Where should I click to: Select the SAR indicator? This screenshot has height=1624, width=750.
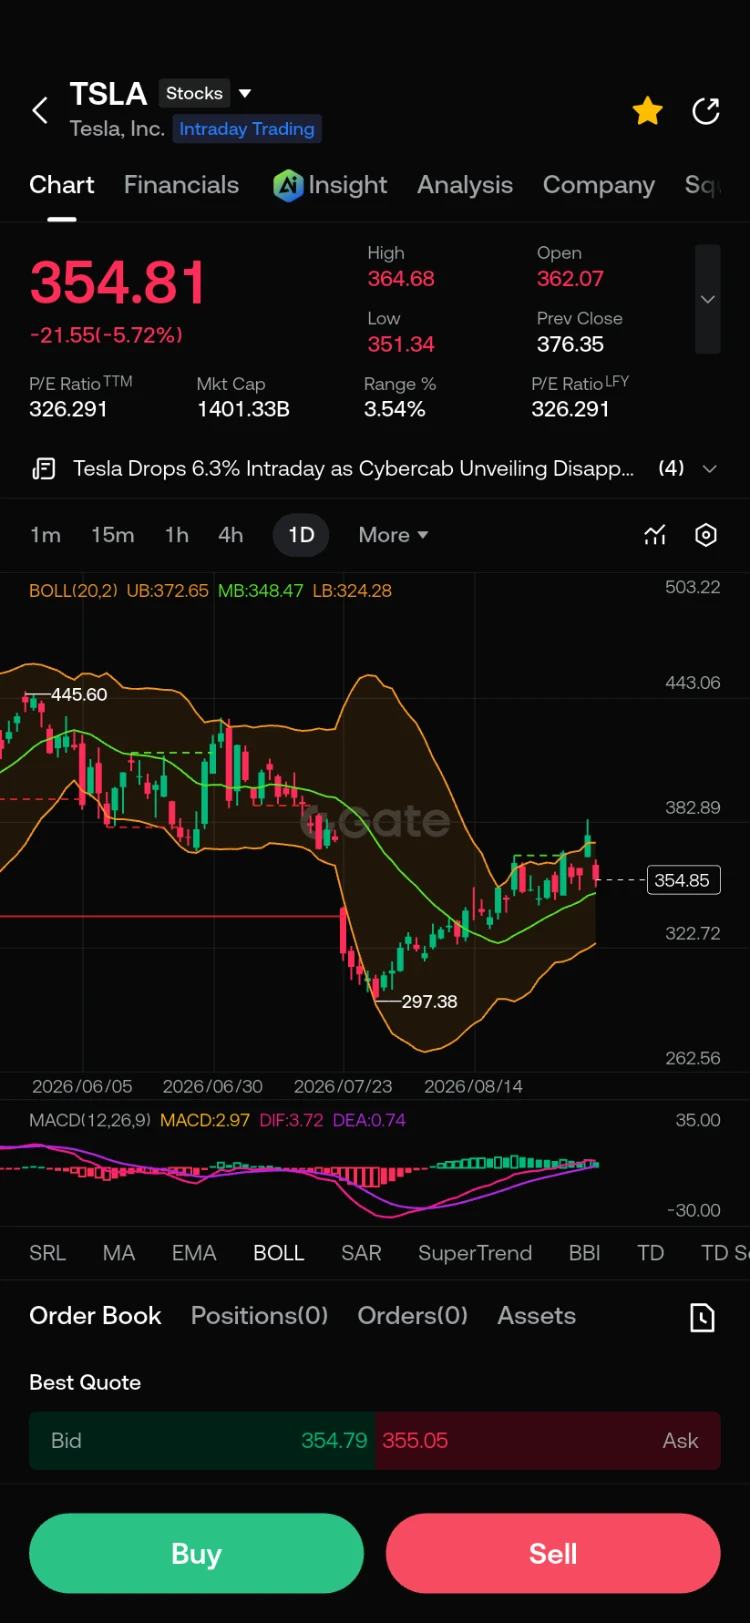pos(361,1253)
